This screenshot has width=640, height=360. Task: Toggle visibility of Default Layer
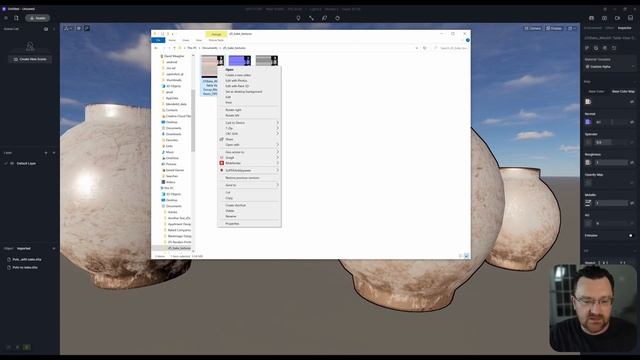point(12,163)
